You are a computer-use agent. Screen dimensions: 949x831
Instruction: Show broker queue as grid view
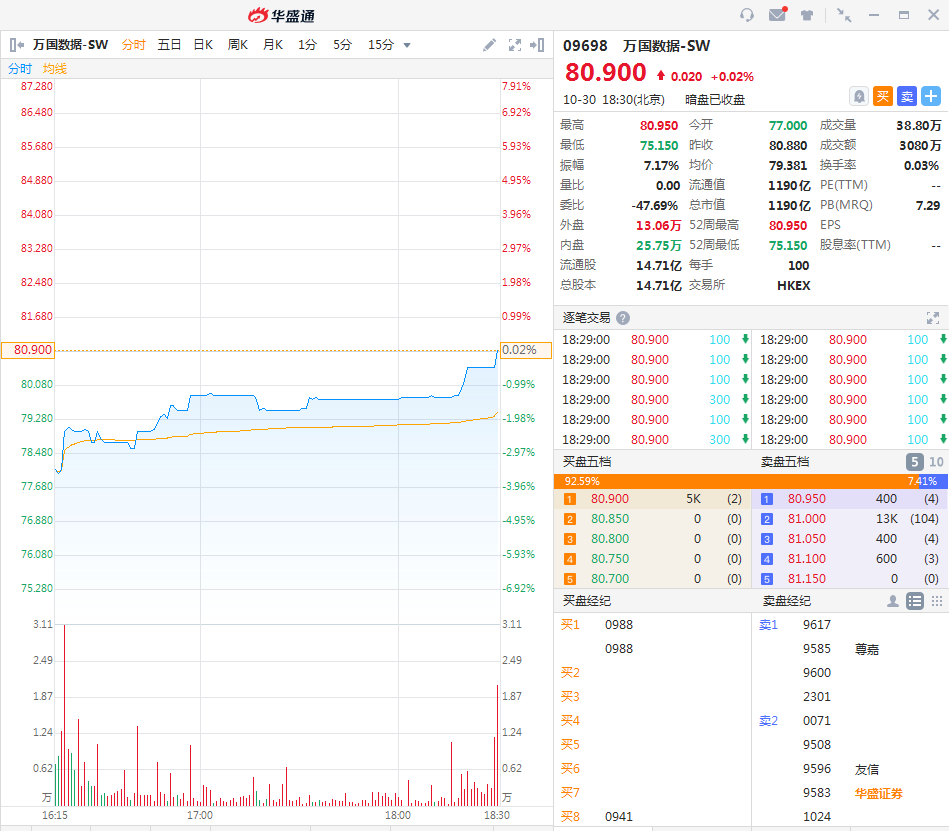tap(937, 601)
